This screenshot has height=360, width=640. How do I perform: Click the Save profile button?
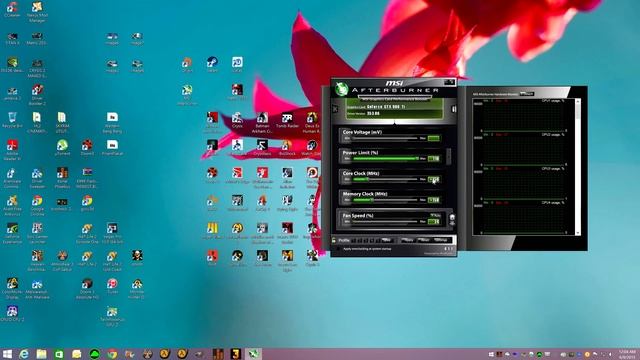tap(387, 240)
